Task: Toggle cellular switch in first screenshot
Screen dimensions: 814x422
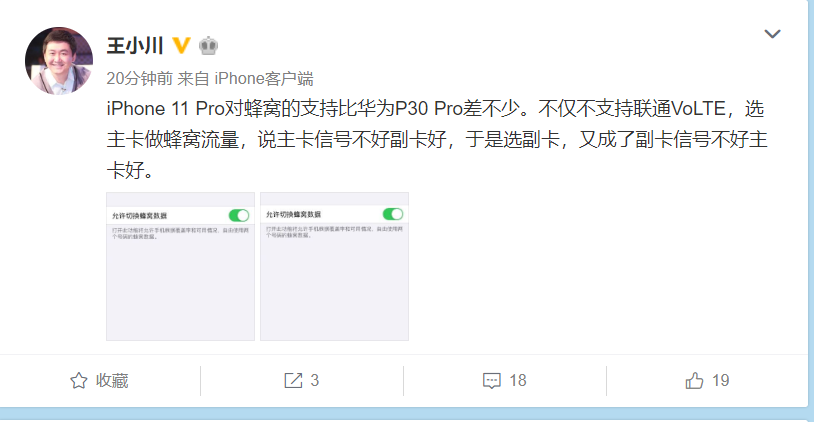Action: [239, 215]
